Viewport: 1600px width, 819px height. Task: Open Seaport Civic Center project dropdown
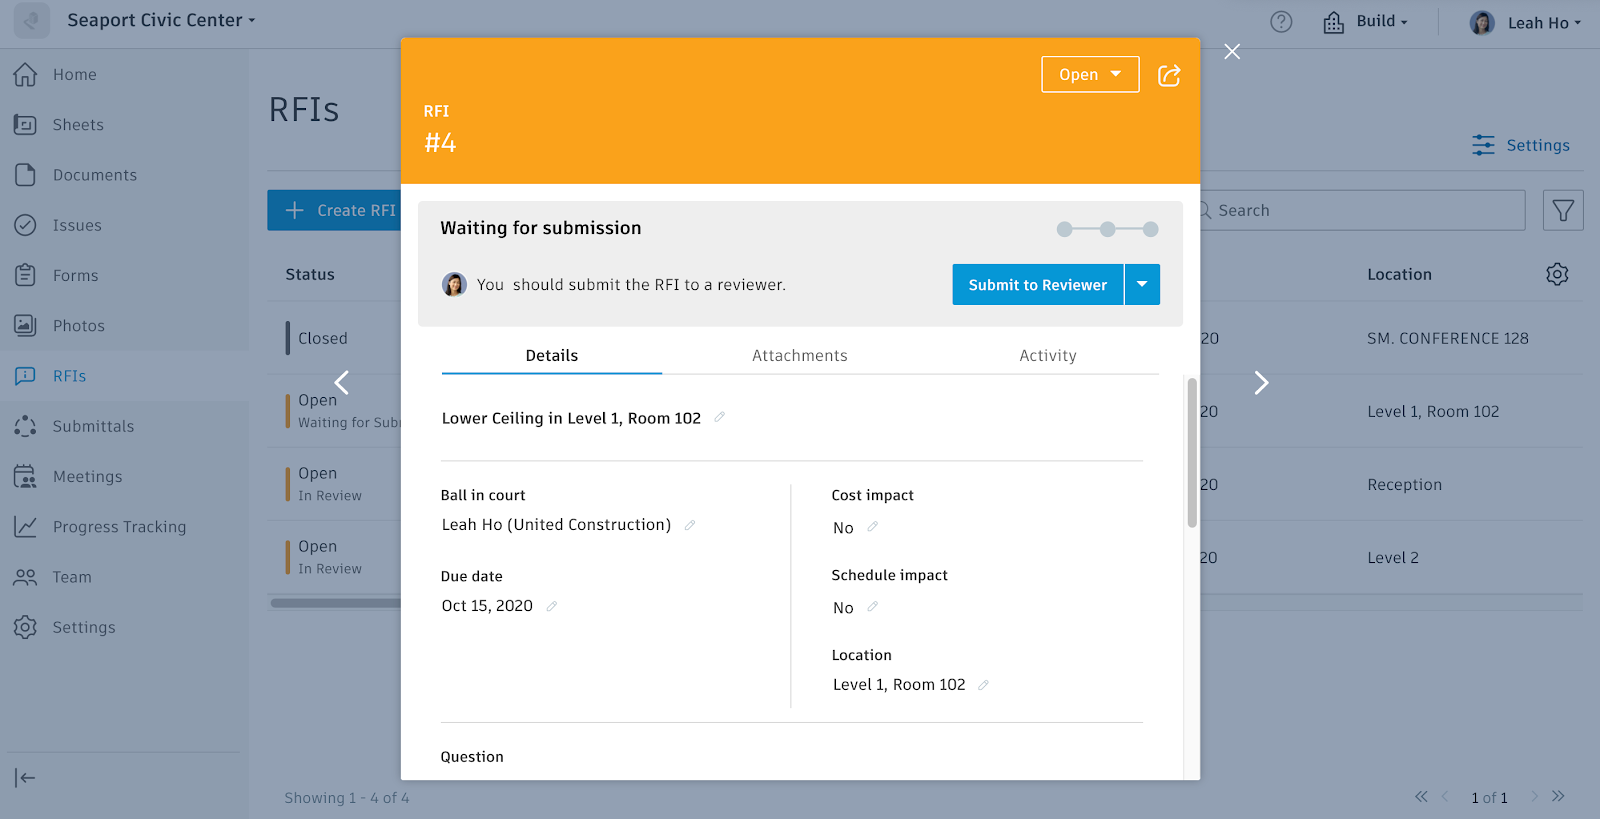pyautogui.click(x=161, y=20)
